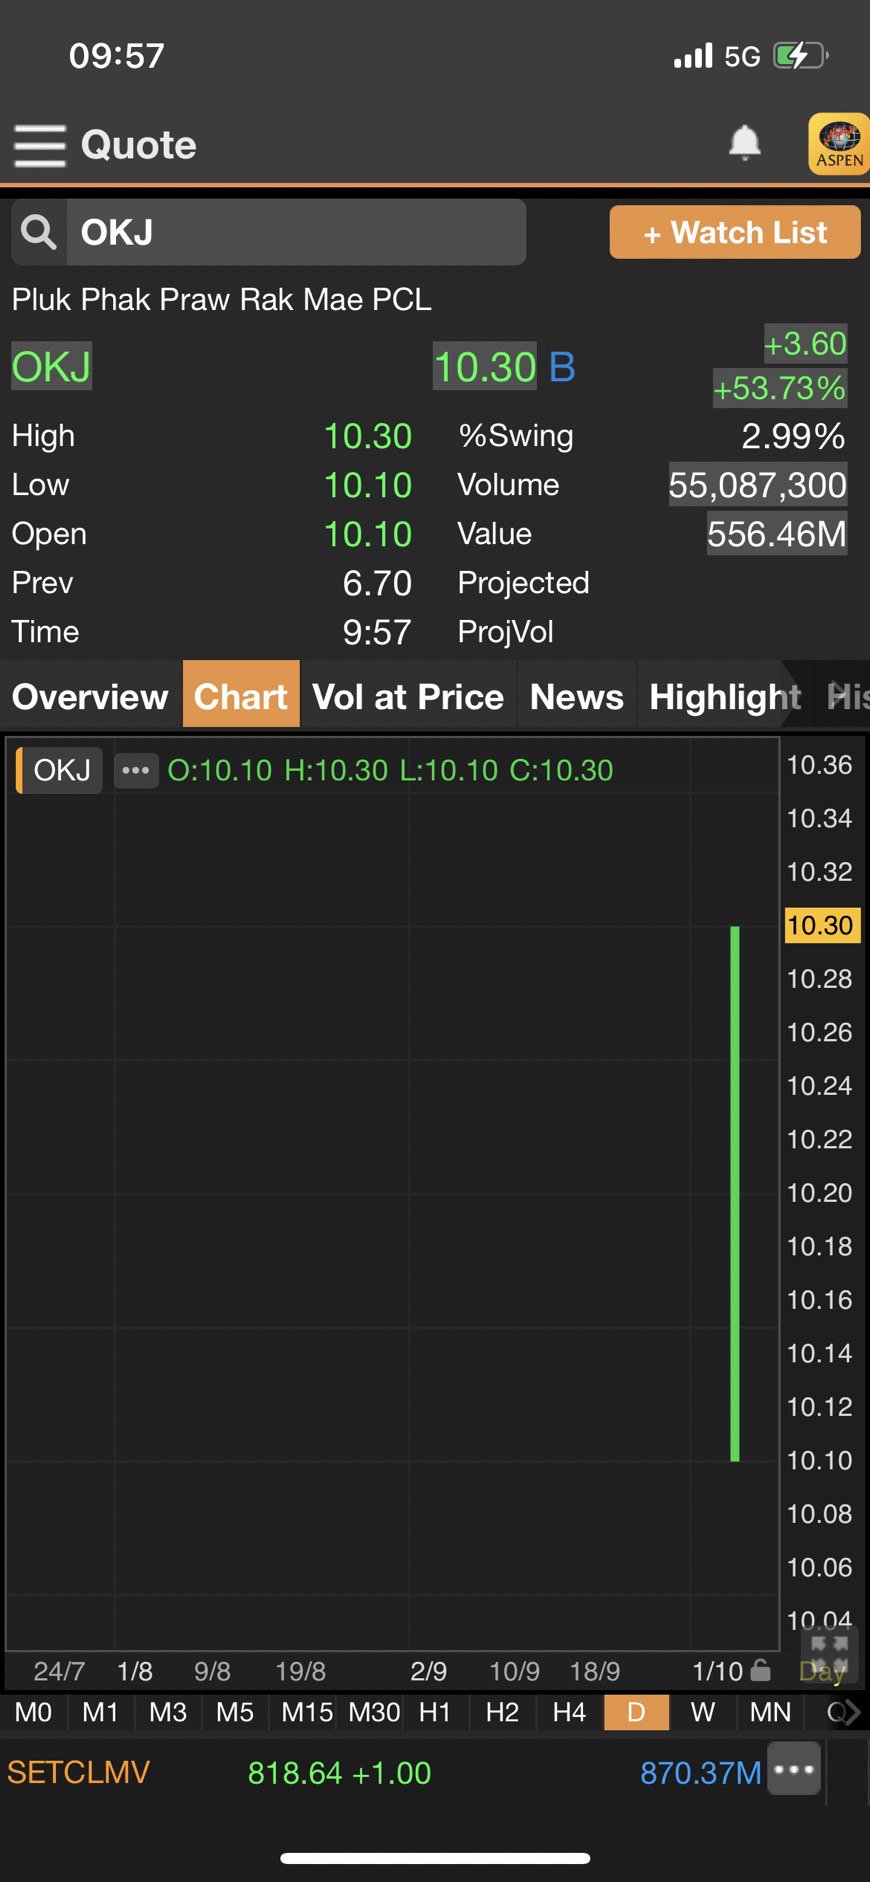Select the weekly W timeframe
The width and height of the screenshot is (870, 1882).
(703, 1712)
